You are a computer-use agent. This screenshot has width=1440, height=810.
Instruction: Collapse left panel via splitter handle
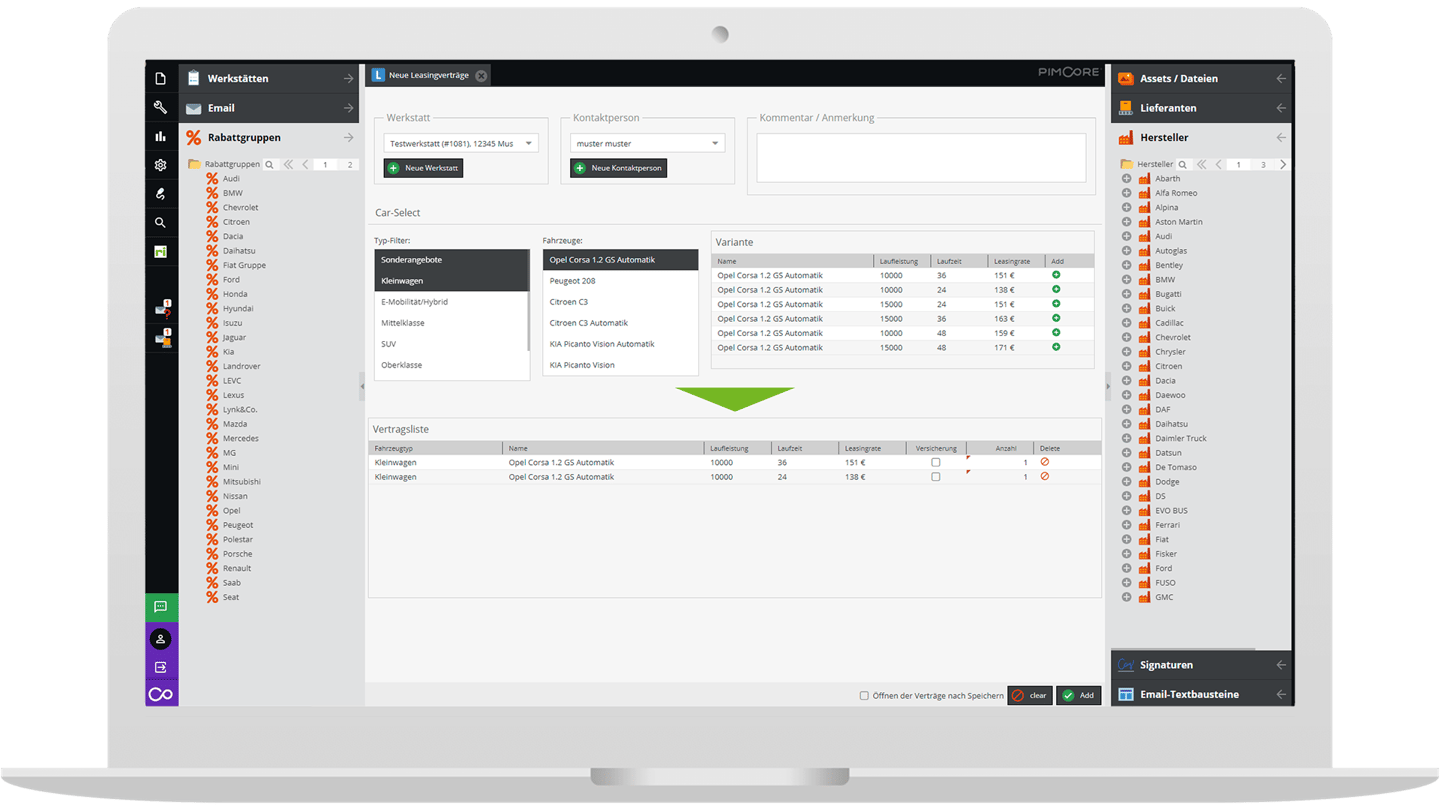(x=362, y=386)
